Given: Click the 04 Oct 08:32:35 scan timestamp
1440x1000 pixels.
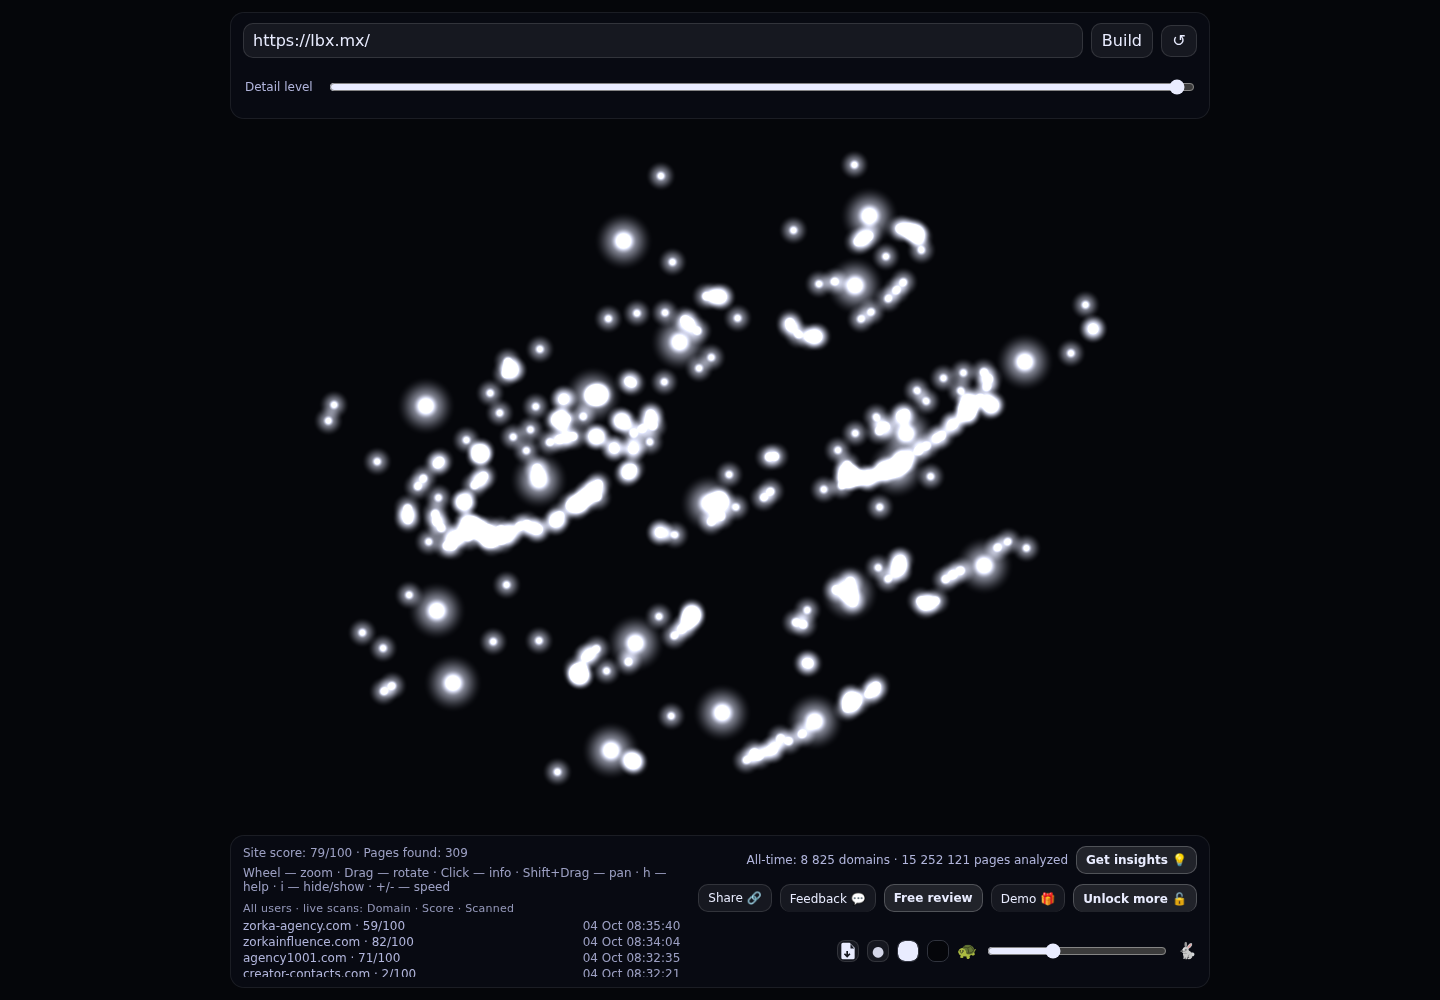Looking at the screenshot, I should (x=631, y=958).
